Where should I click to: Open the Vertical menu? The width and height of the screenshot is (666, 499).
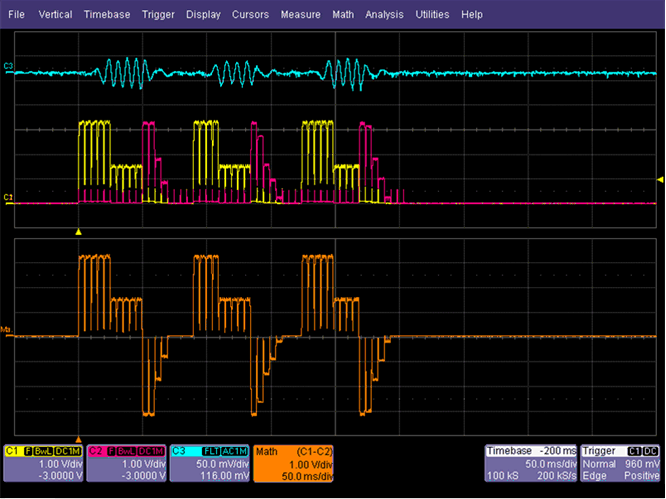[55, 15]
